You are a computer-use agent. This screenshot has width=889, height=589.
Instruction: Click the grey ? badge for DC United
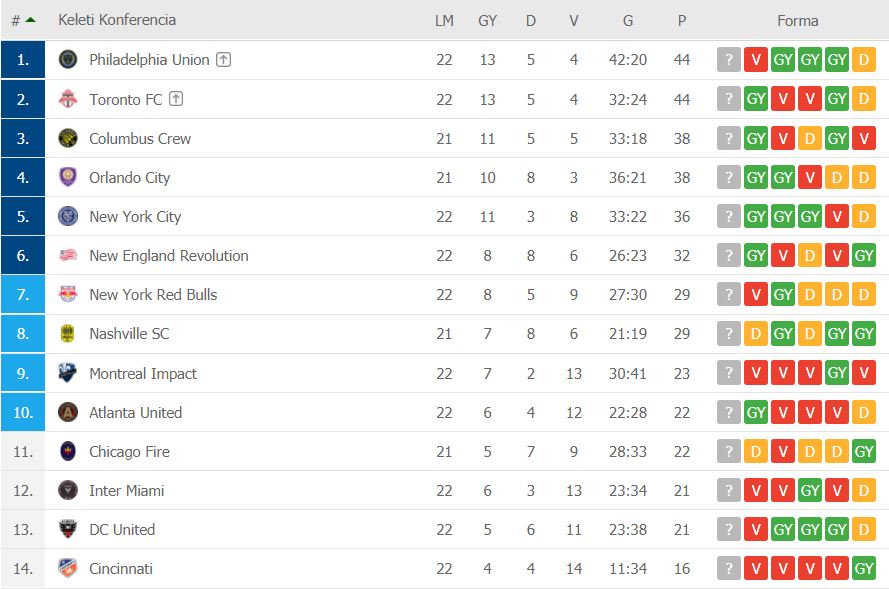pyautogui.click(x=729, y=529)
